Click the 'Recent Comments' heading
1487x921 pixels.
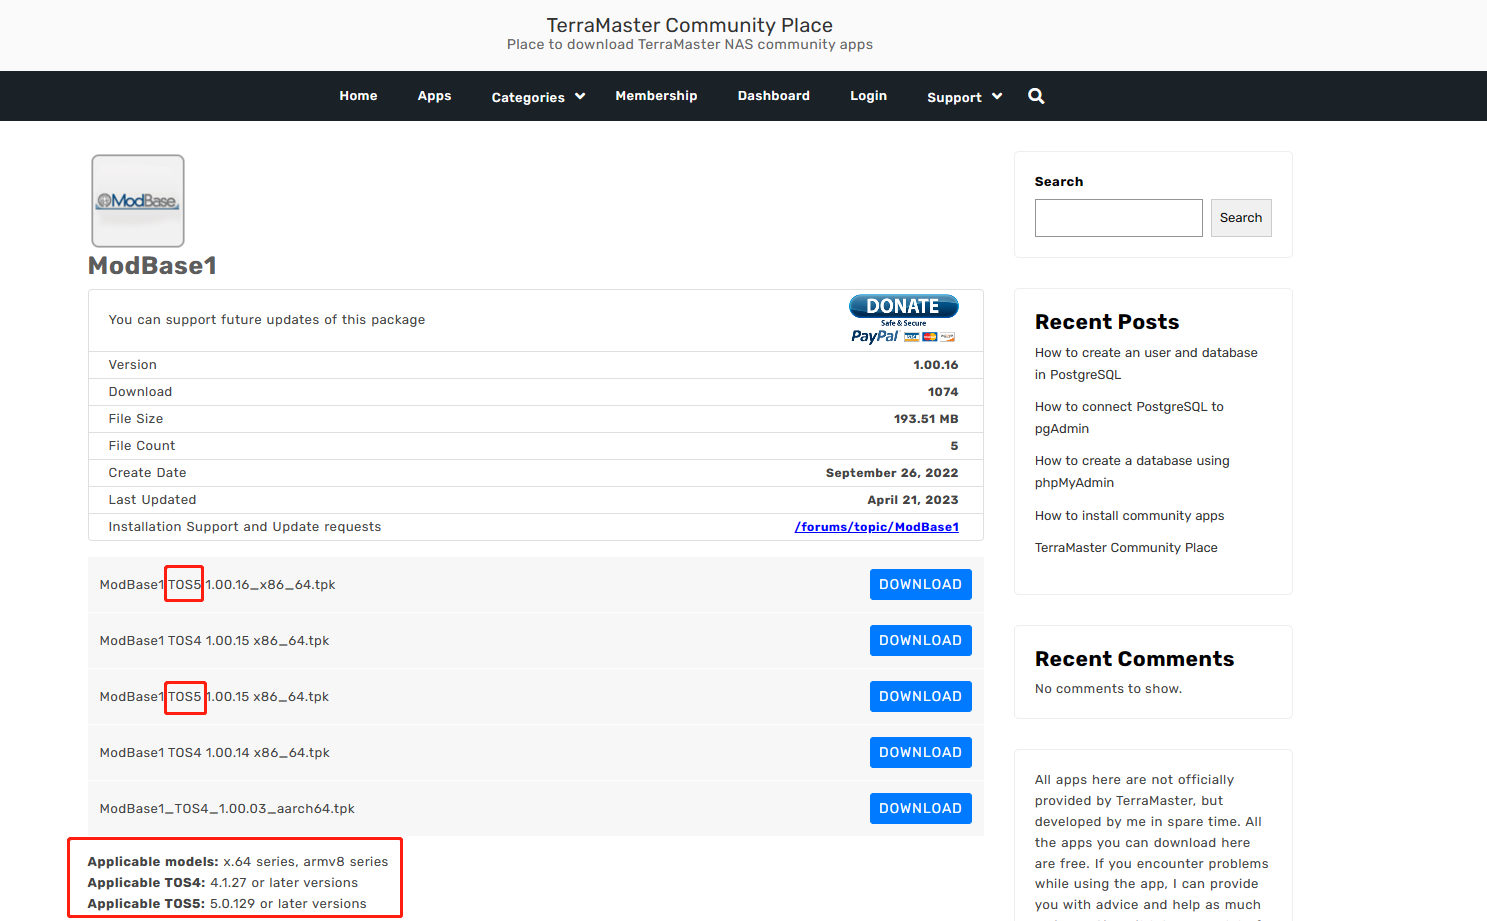pyautogui.click(x=1134, y=659)
